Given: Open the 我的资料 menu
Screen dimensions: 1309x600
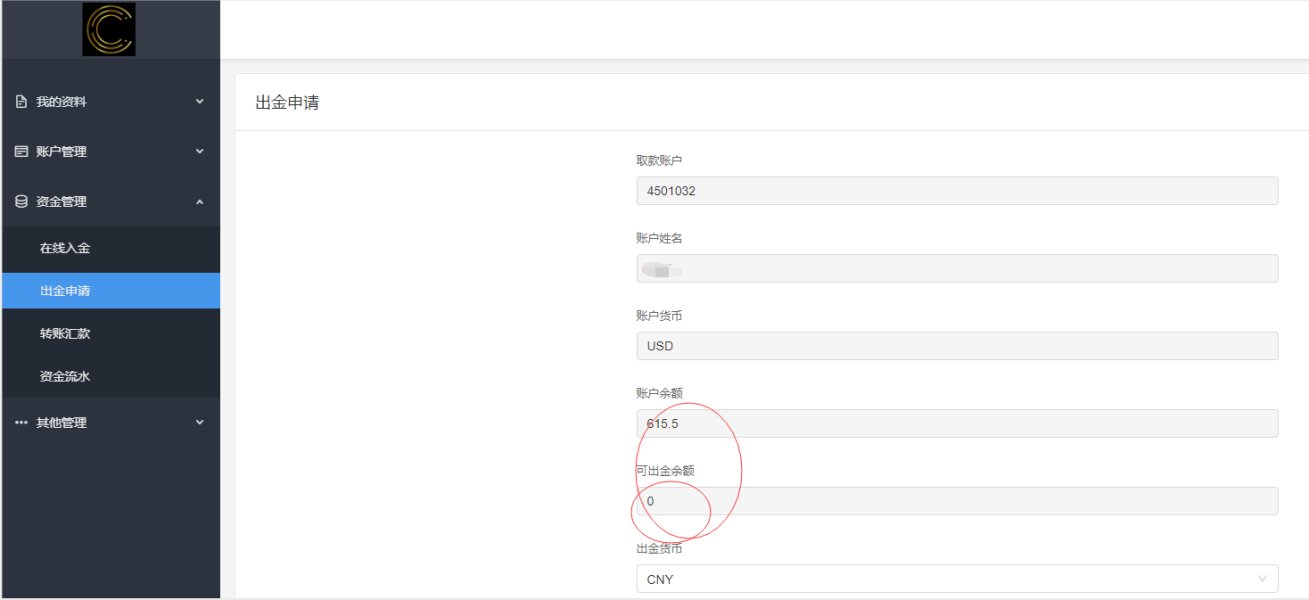Looking at the screenshot, I should tap(110, 102).
